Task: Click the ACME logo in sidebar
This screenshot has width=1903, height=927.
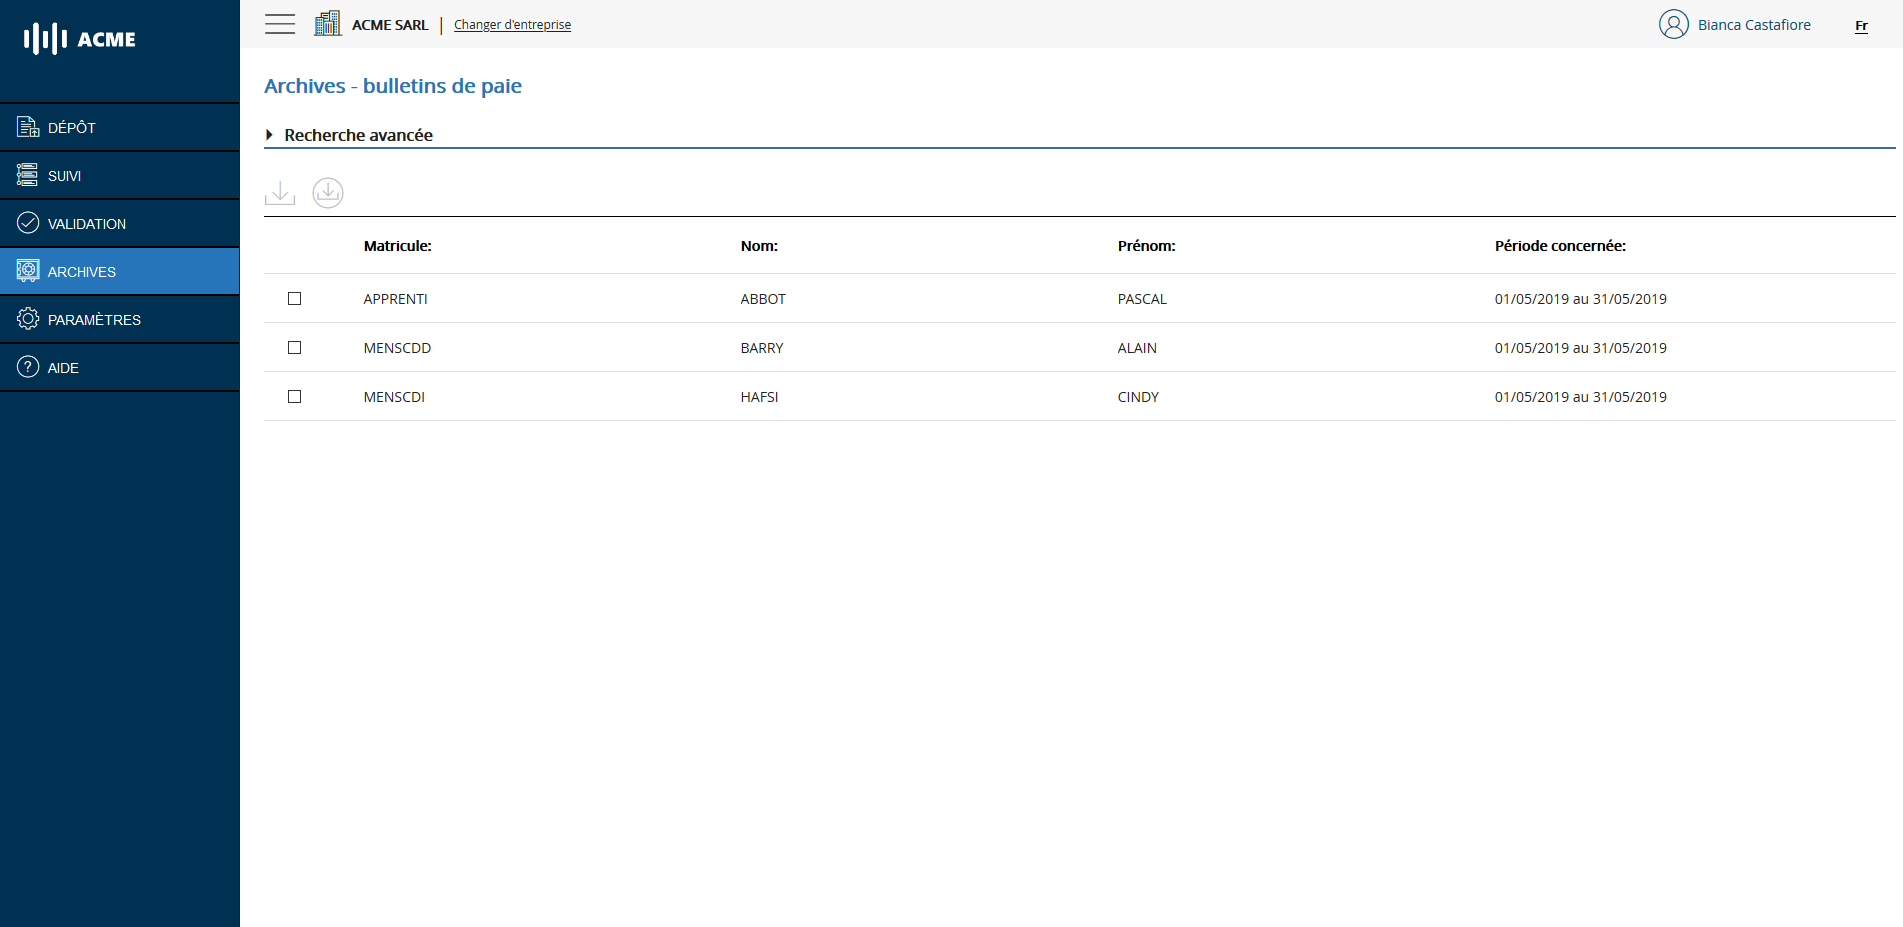Action: [x=80, y=39]
